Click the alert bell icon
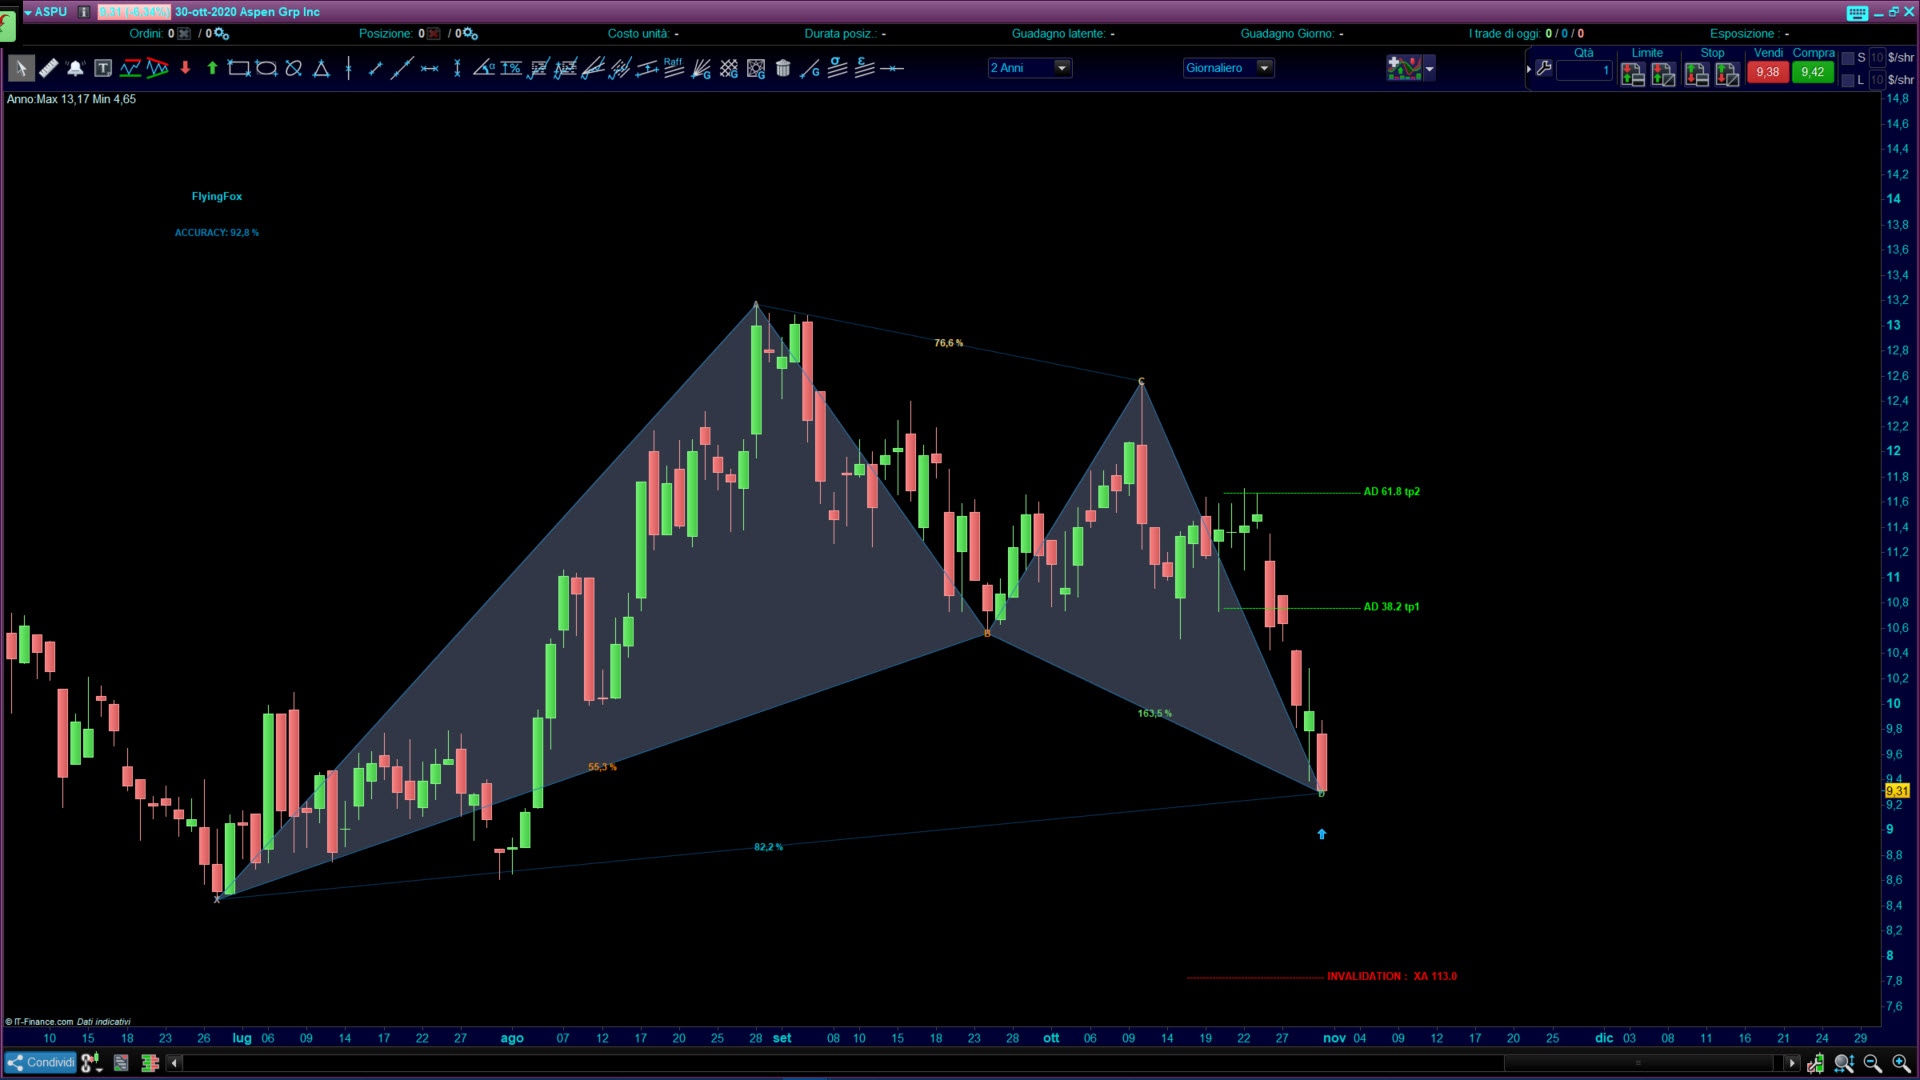Viewport: 1920px width, 1080px height. click(x=75, y=68)
